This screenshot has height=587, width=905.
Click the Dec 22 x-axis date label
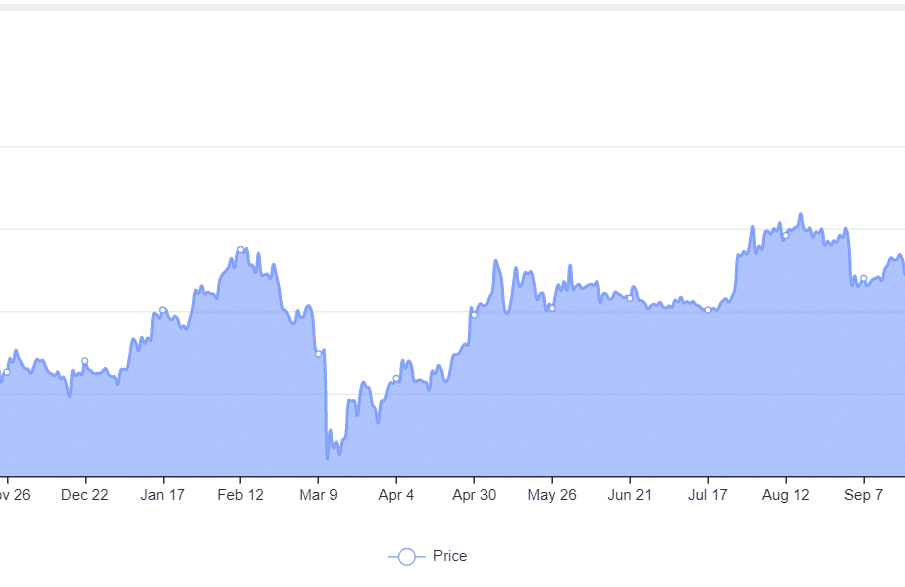[85, 495]
